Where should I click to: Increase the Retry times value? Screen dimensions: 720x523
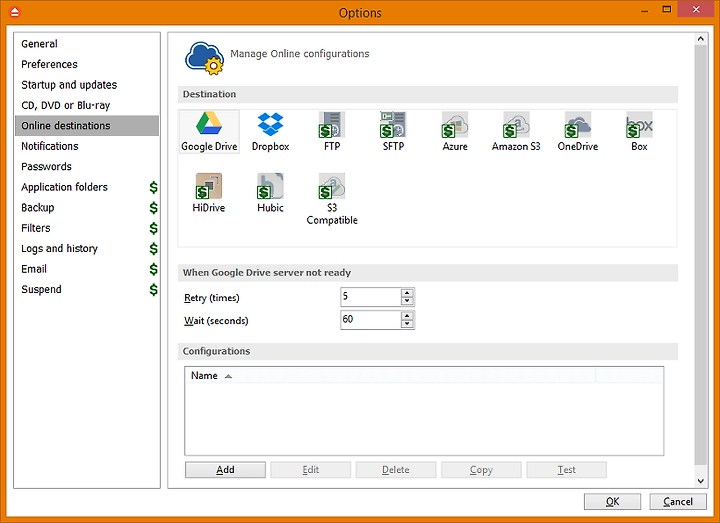click(x=407, y=292)
